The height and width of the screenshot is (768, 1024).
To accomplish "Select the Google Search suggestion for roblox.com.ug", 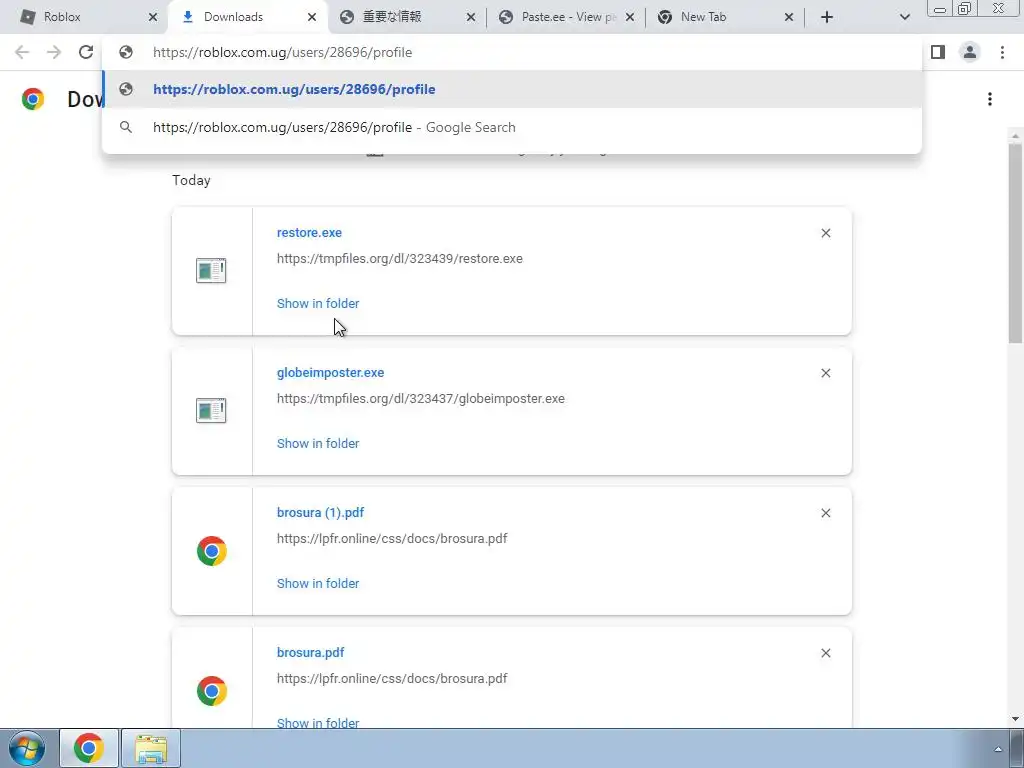I will pyautogui.click(x=512, y=127).
